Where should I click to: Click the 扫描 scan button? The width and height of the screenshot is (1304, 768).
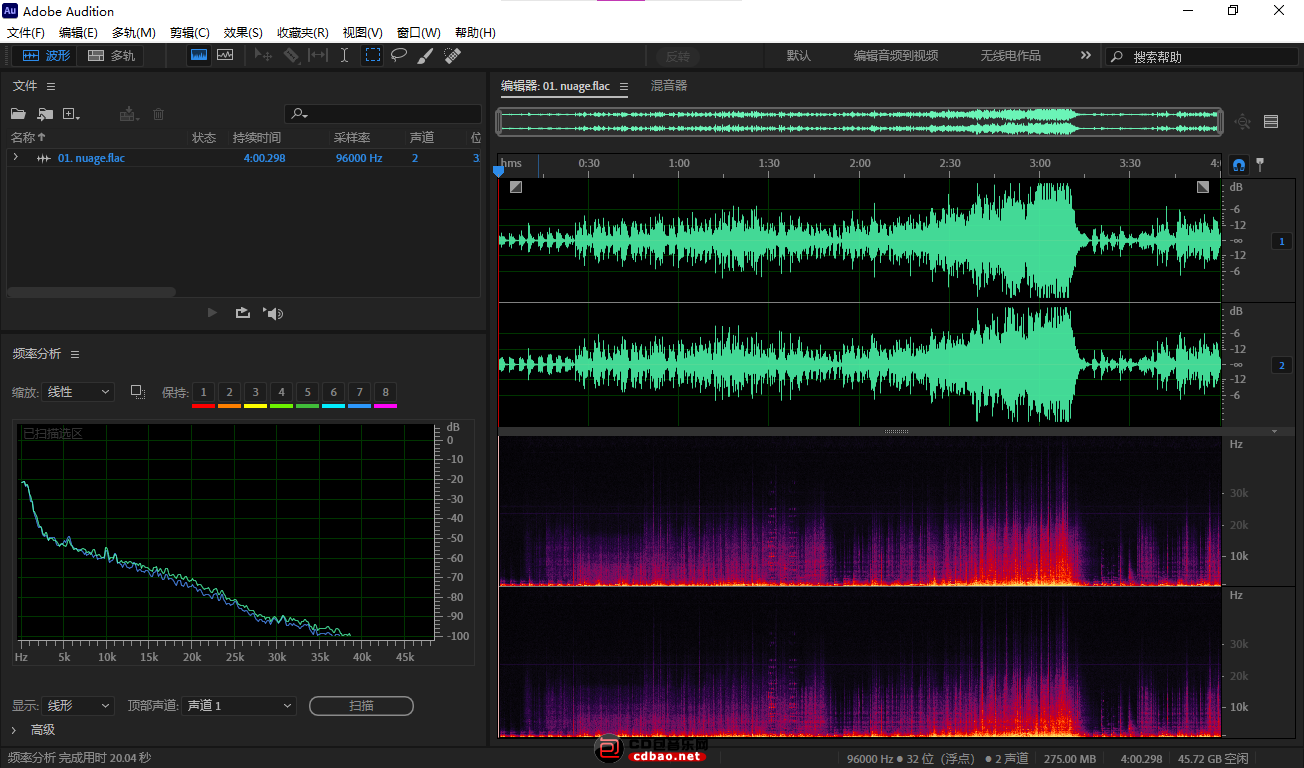(361, 706)
